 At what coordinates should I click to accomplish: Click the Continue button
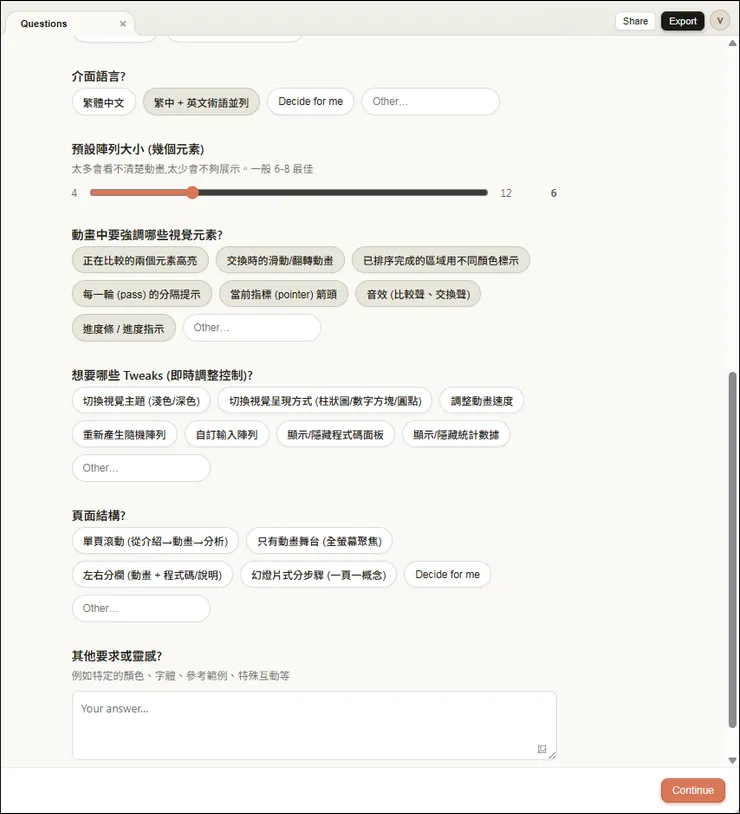693,790
